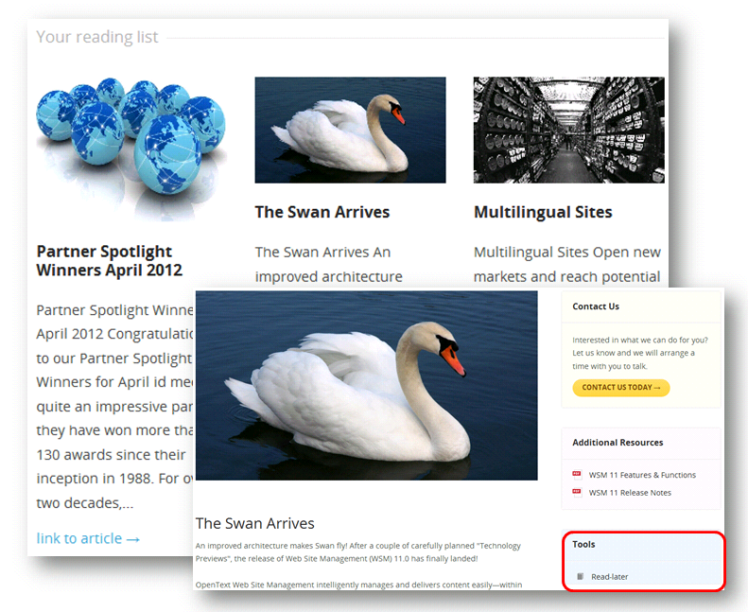The height and width of the screenshot is (612, 748).
Task: Open the Multilingual Sites article title
Action: pyautogui.click(x=543, y=212)
